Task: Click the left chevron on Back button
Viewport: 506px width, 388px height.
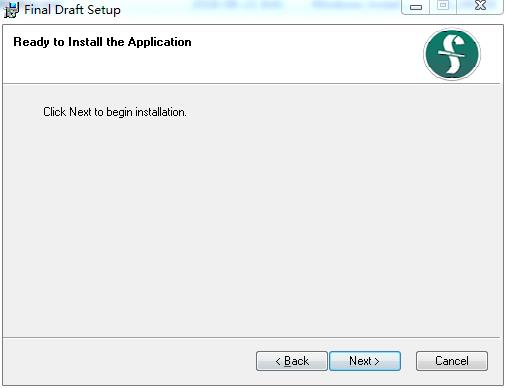Action: coord(278,361)
